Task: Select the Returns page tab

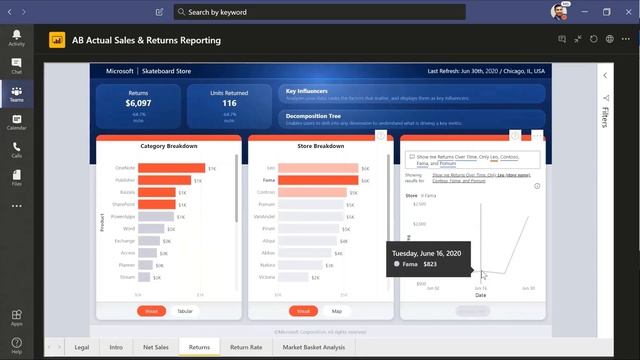Action: (x=199, y=347)
